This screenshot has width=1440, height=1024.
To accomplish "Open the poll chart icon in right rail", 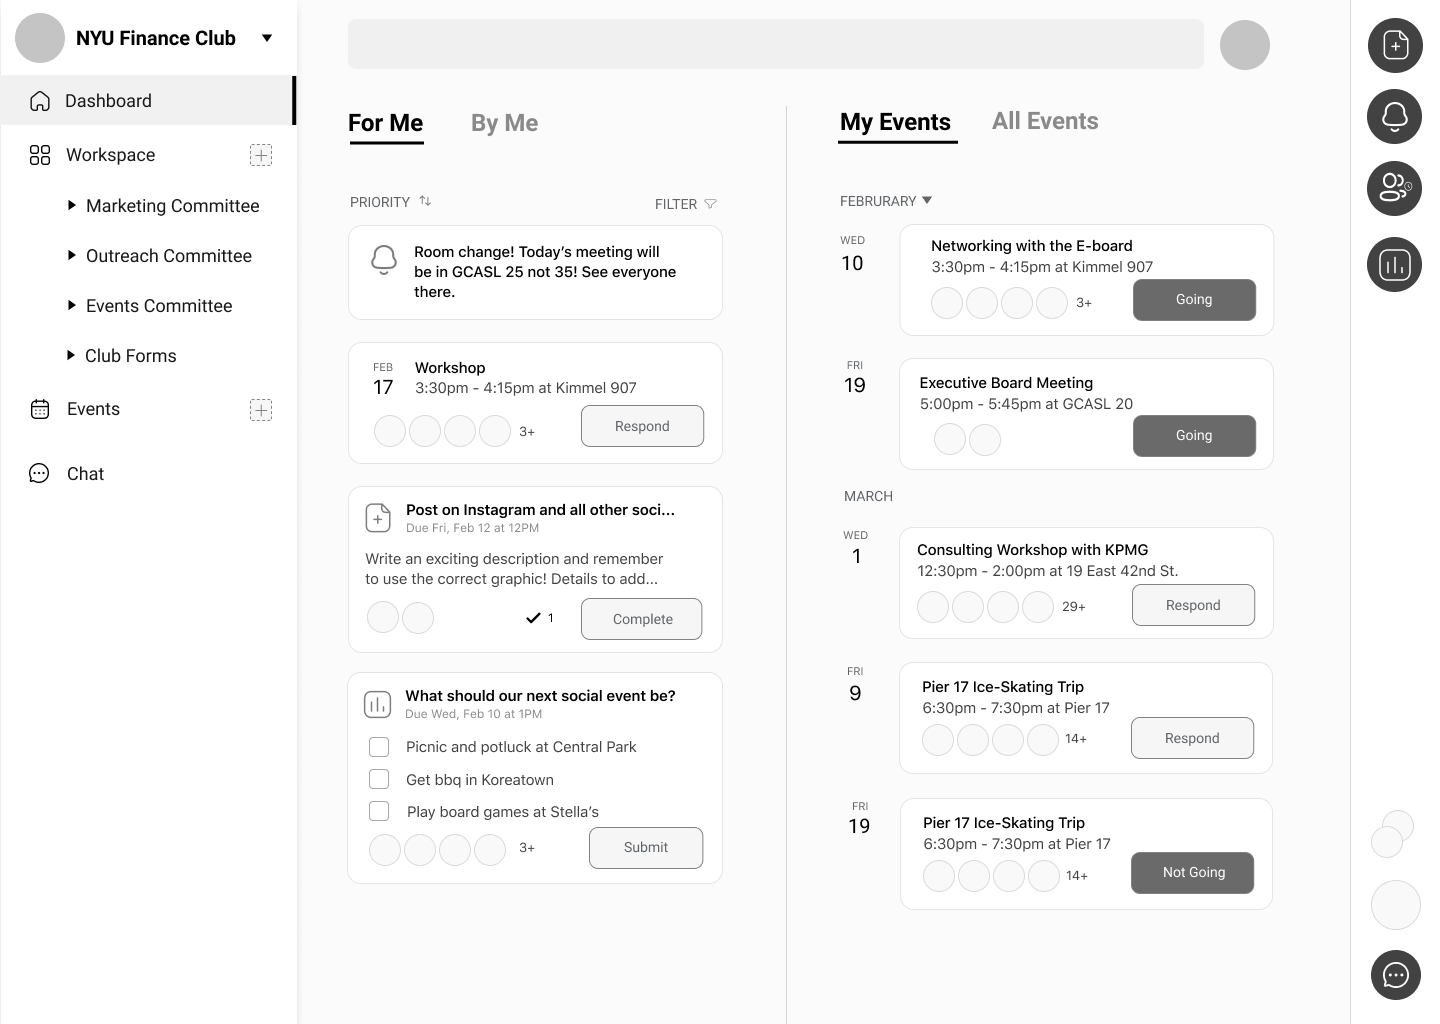I will (x=1395, y=264).
